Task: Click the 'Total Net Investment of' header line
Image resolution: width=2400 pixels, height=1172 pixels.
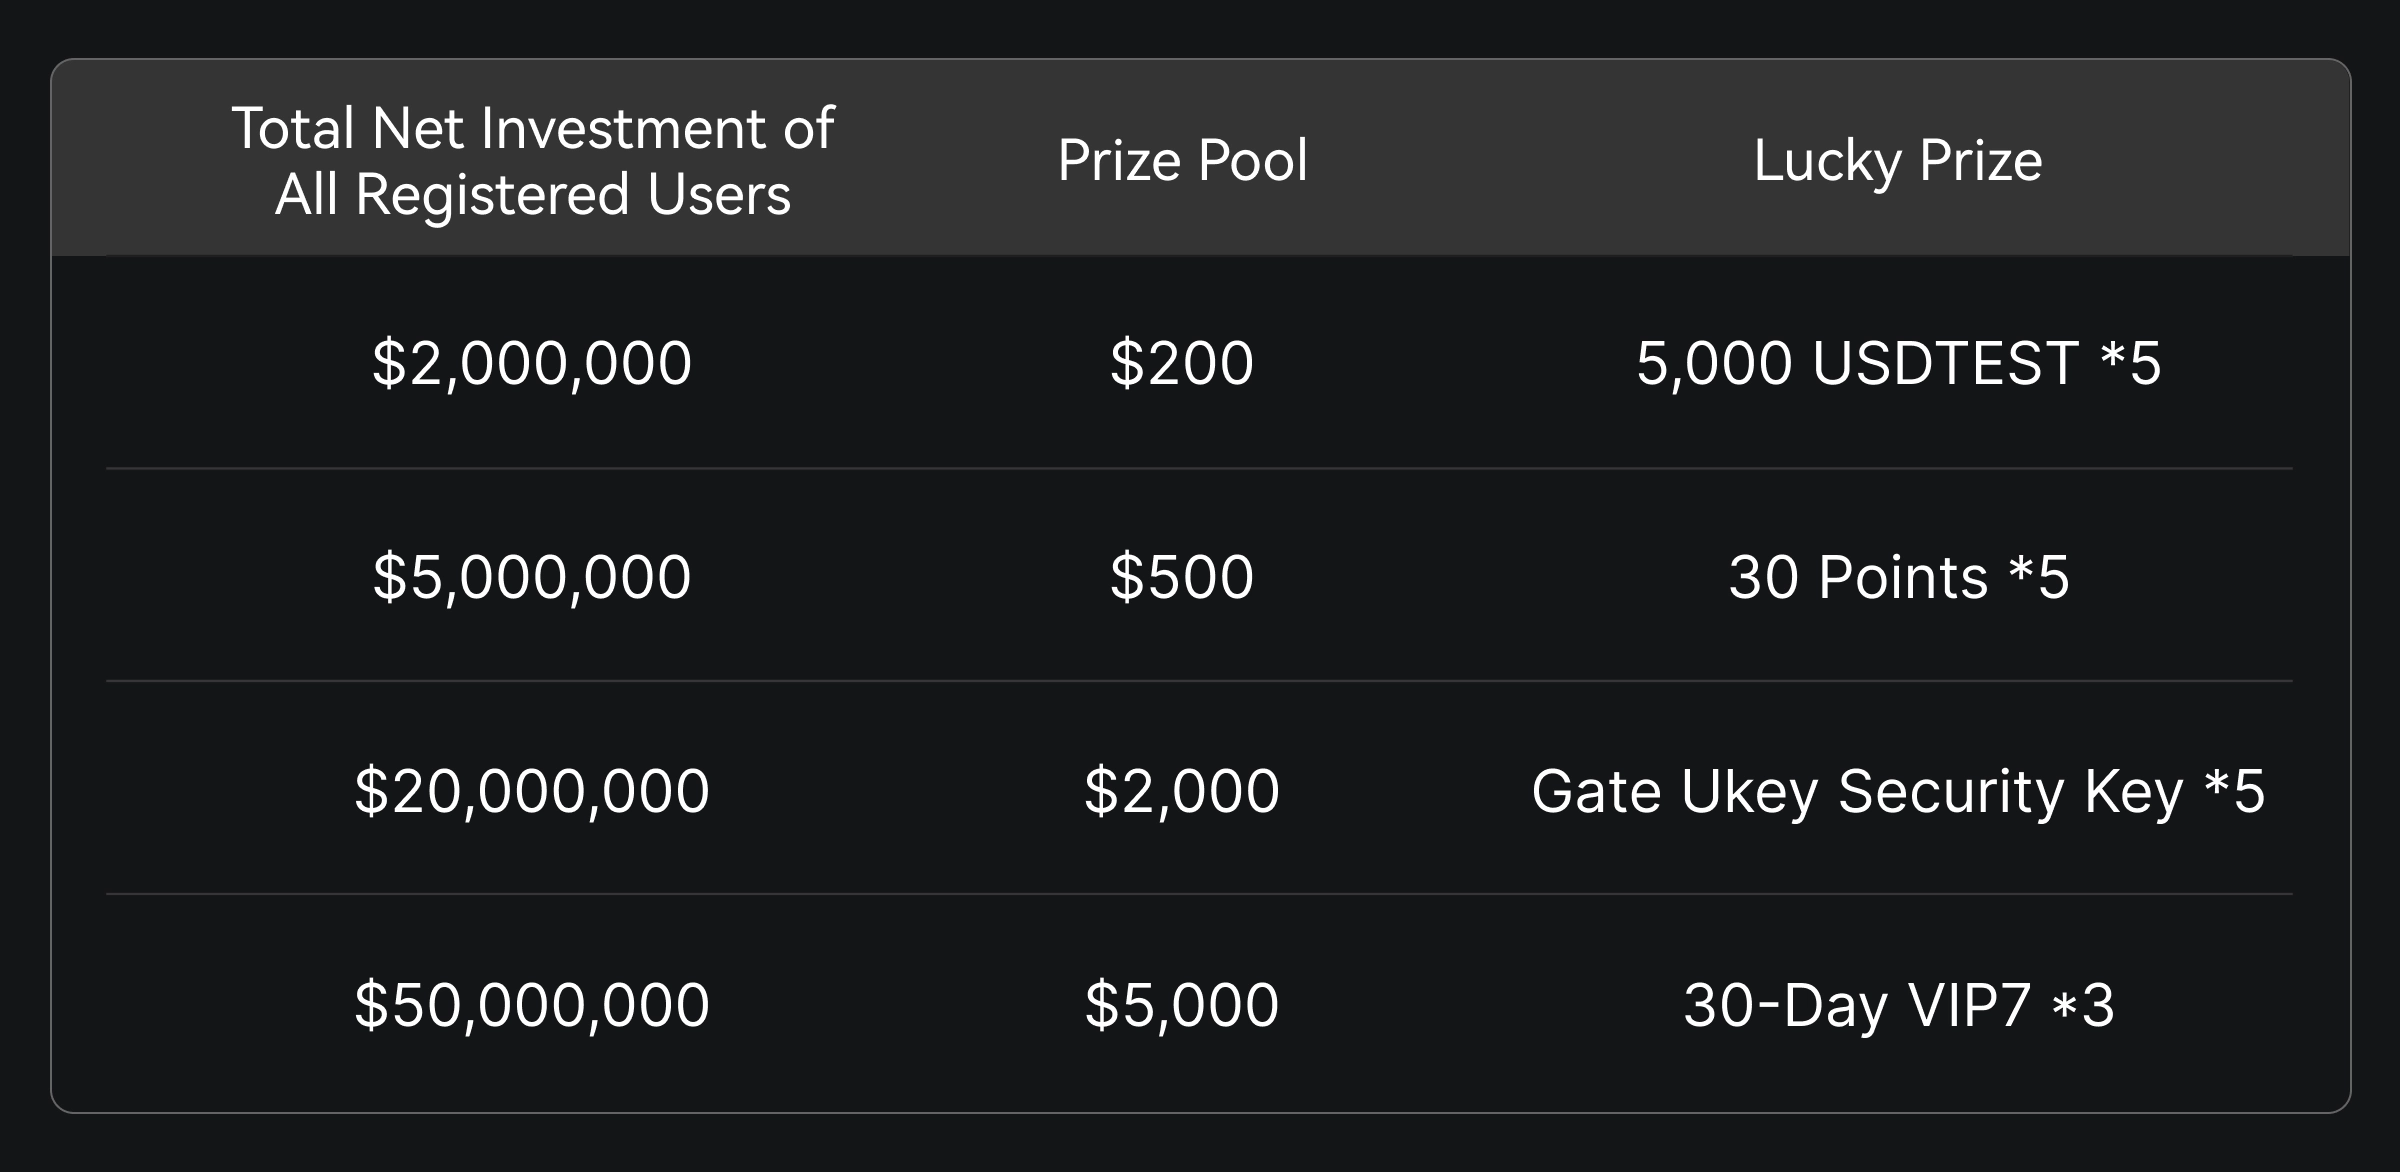Action: (532, 129)
